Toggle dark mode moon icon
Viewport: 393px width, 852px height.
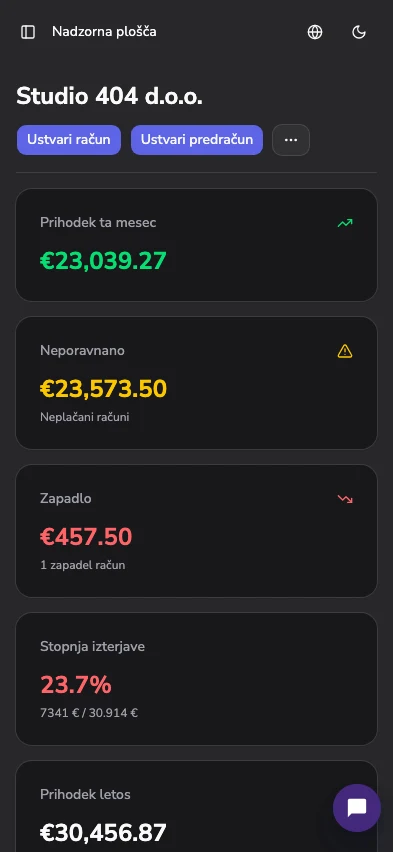(x=359, y=32)
